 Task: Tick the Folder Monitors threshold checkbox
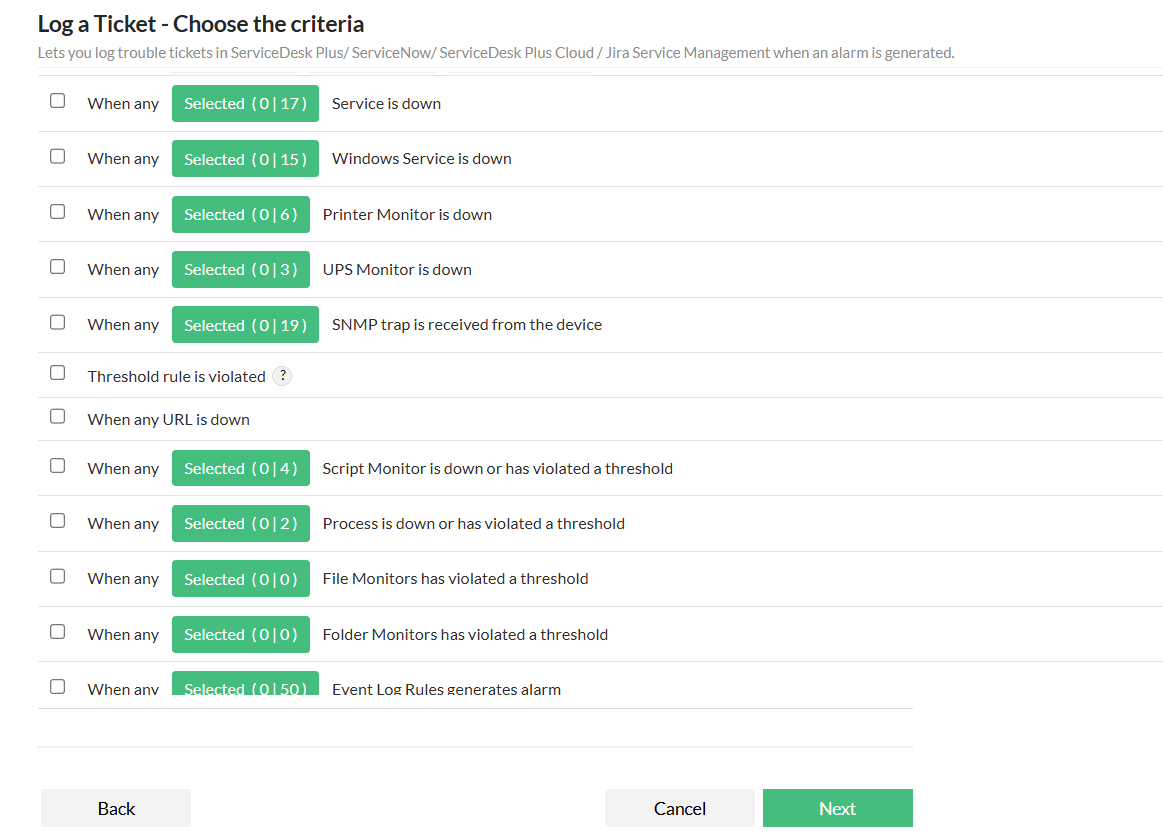click(x=58, y=632)
